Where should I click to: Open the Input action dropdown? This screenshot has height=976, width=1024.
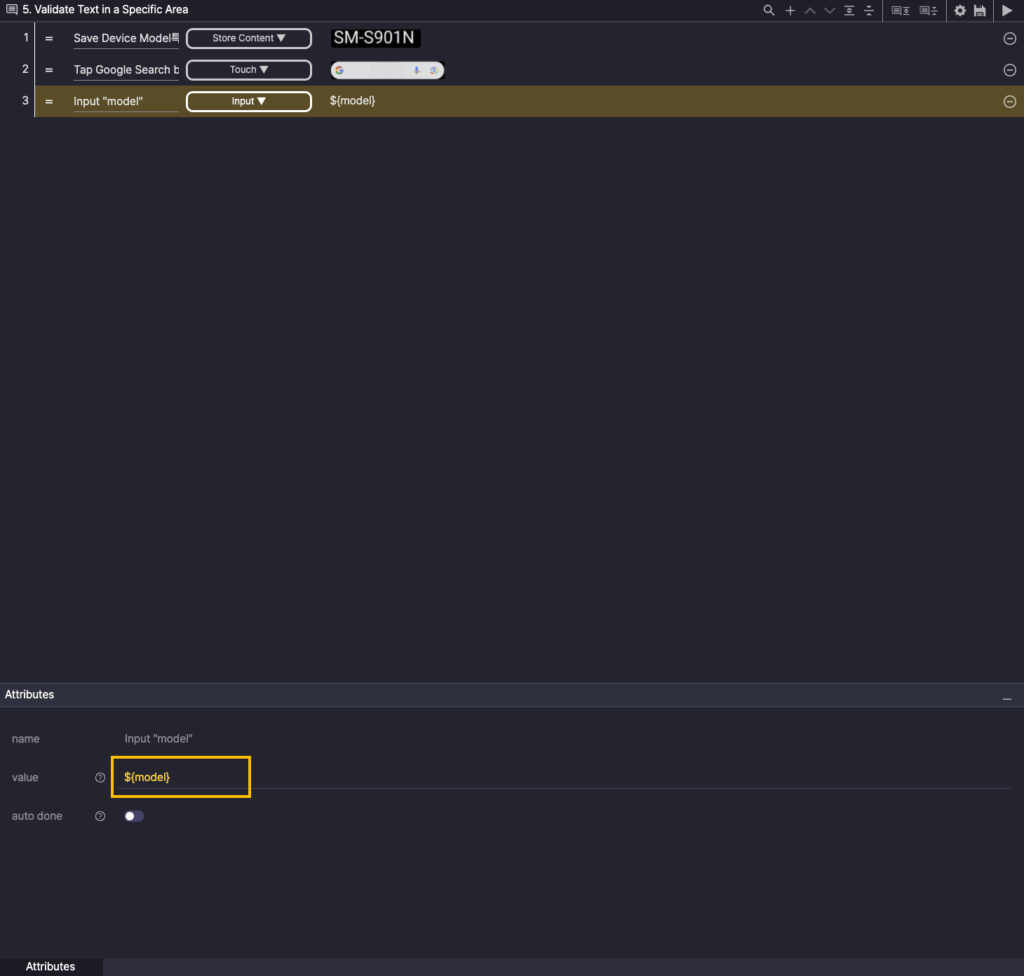click(249, 101)
